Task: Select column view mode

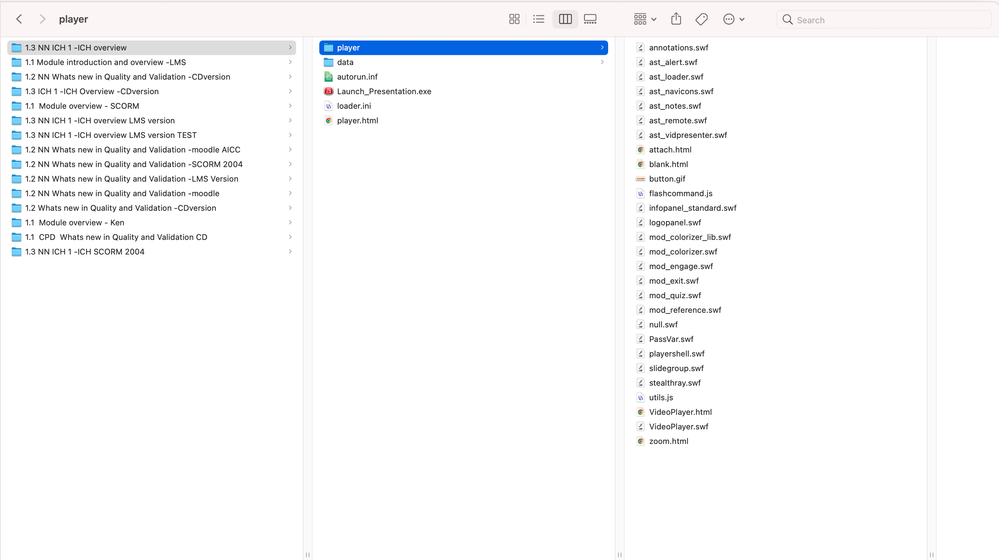Action: tap(565, 19)
